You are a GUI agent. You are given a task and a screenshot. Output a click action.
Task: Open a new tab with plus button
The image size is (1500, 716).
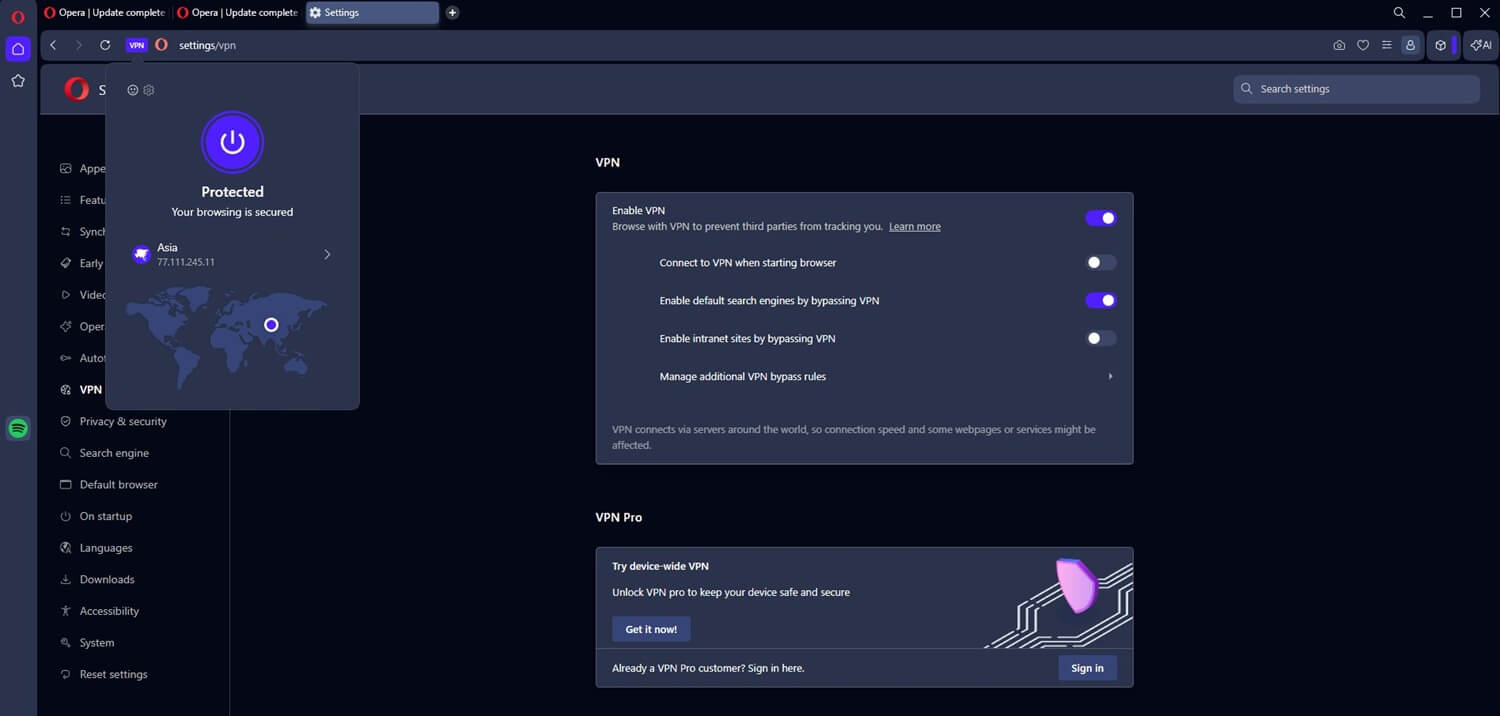click(452, 13)
